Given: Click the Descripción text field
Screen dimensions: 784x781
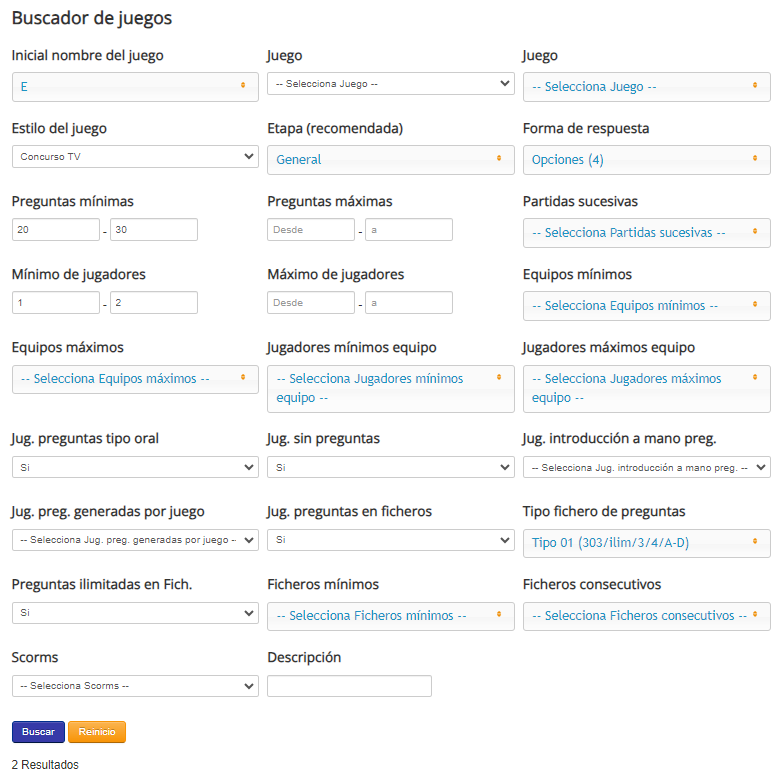Looking at the screenshot, I should 349,686.
